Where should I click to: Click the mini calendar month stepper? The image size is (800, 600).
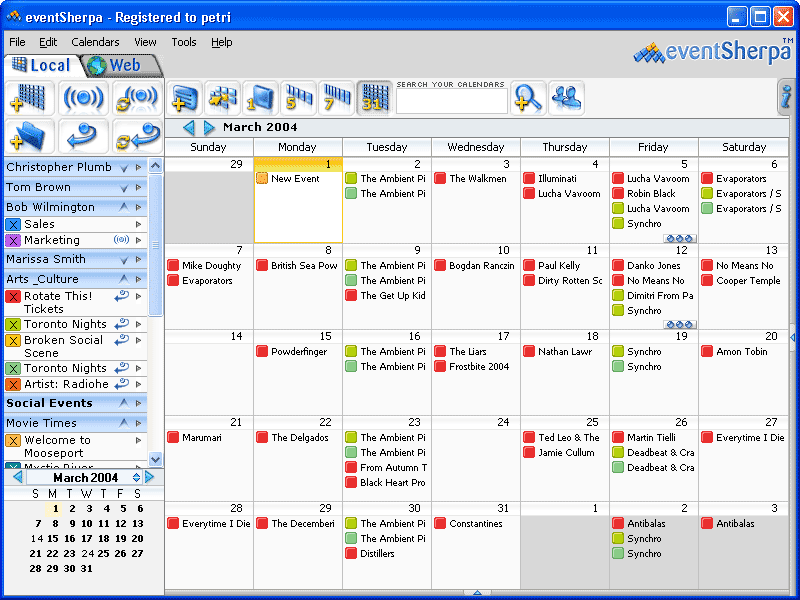click(x=136, y=477)
